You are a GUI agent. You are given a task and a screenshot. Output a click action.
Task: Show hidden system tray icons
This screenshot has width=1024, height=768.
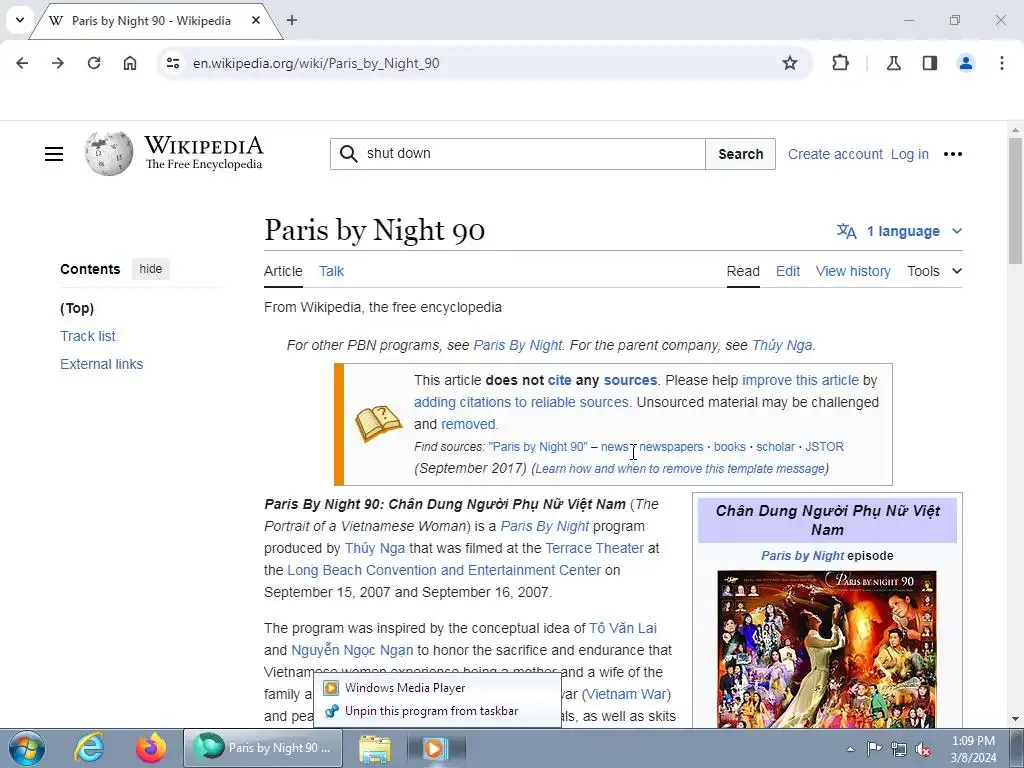click(x=850, y=749)
